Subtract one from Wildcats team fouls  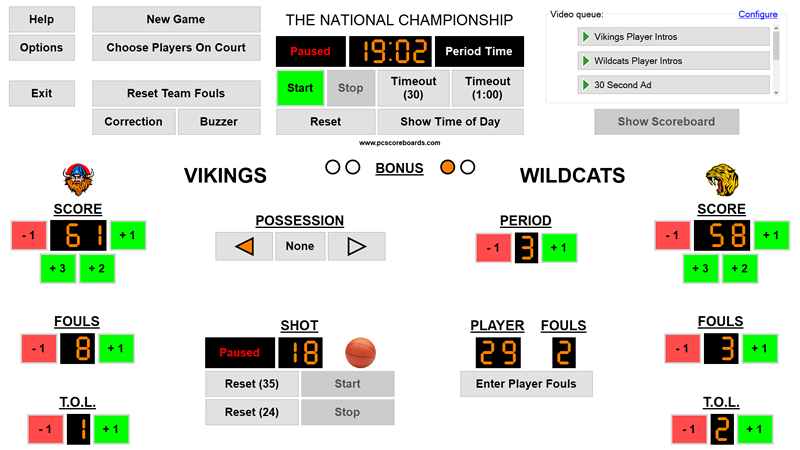[x=683, y=349]
